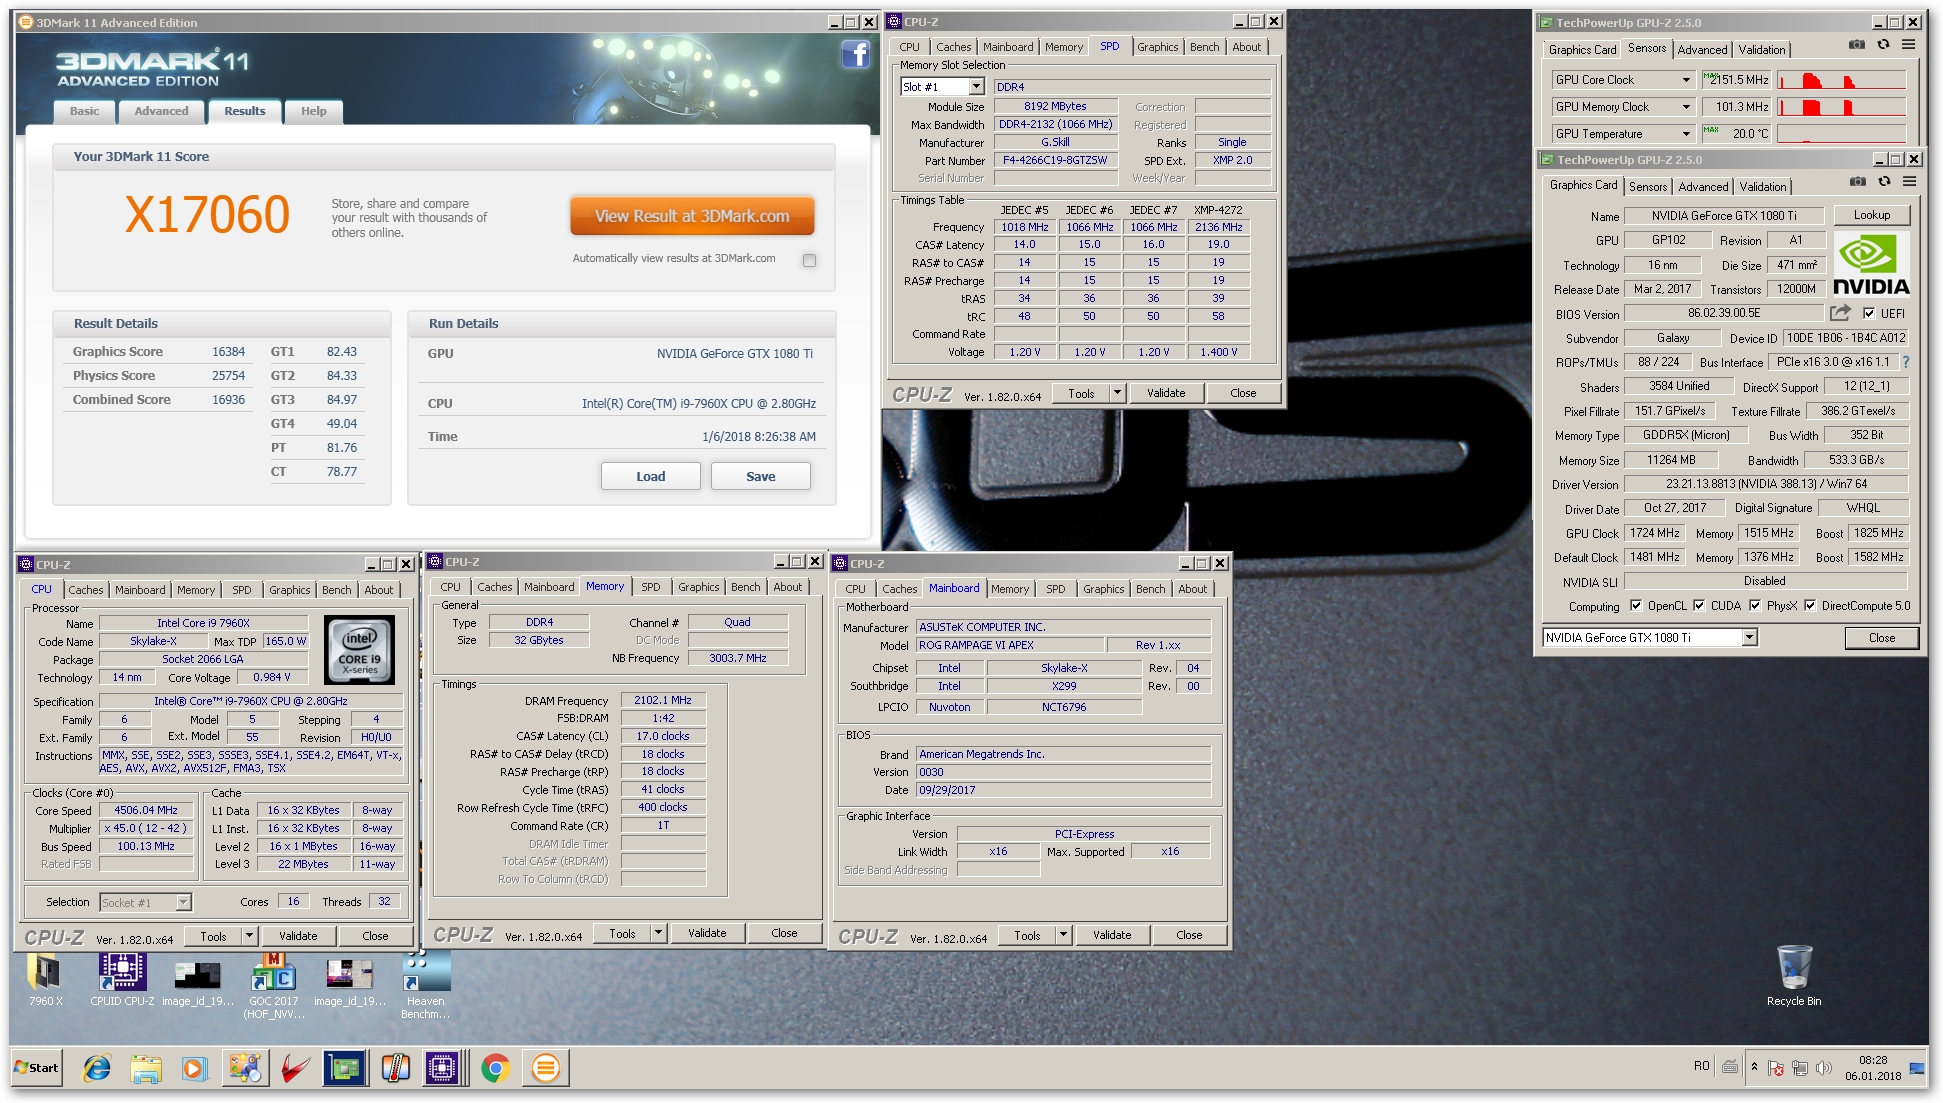Switch to Basic tab in 3DMark 11

click(84, 111)
